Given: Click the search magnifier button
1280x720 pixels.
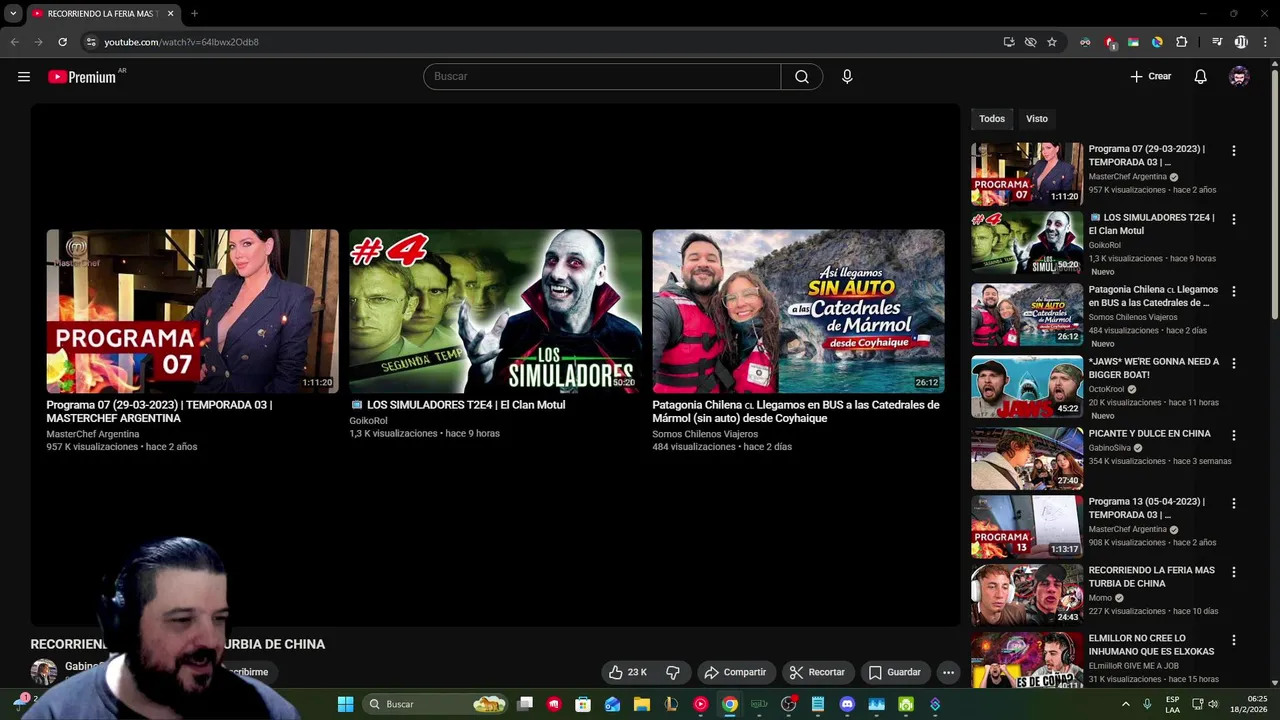Looking at the screenshot, I should click(802, 77).
